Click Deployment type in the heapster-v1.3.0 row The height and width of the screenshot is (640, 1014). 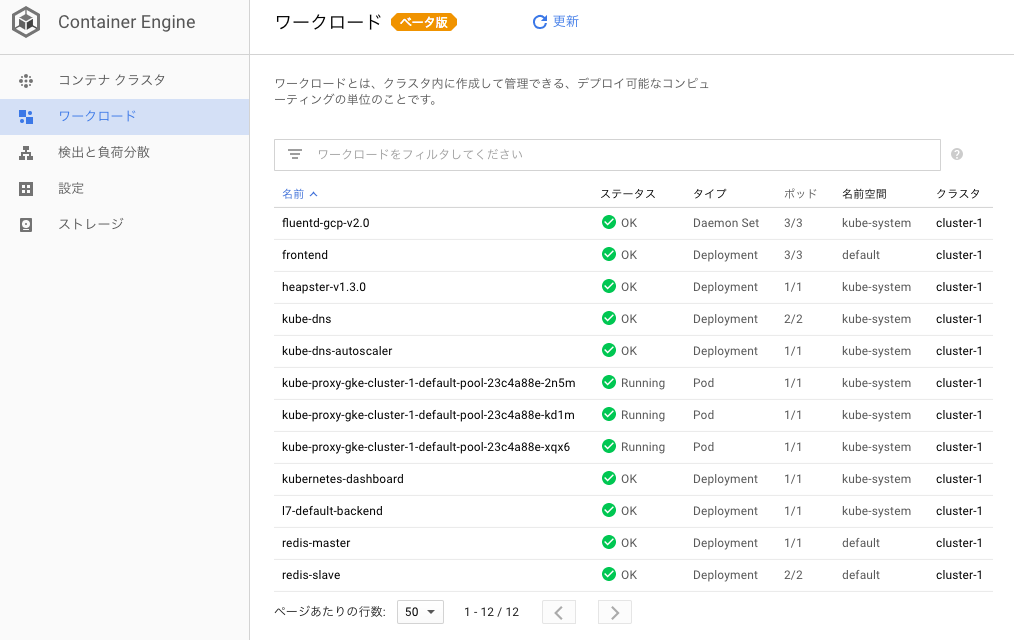(x=725, y=287)
